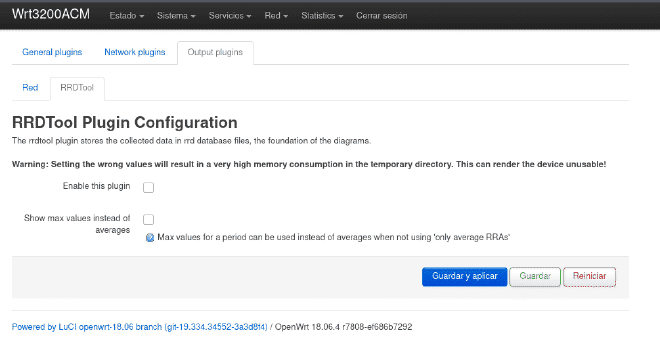
Task: Click the RRDTool Plugin Configuration heading
Action: [x=125, y=122]
